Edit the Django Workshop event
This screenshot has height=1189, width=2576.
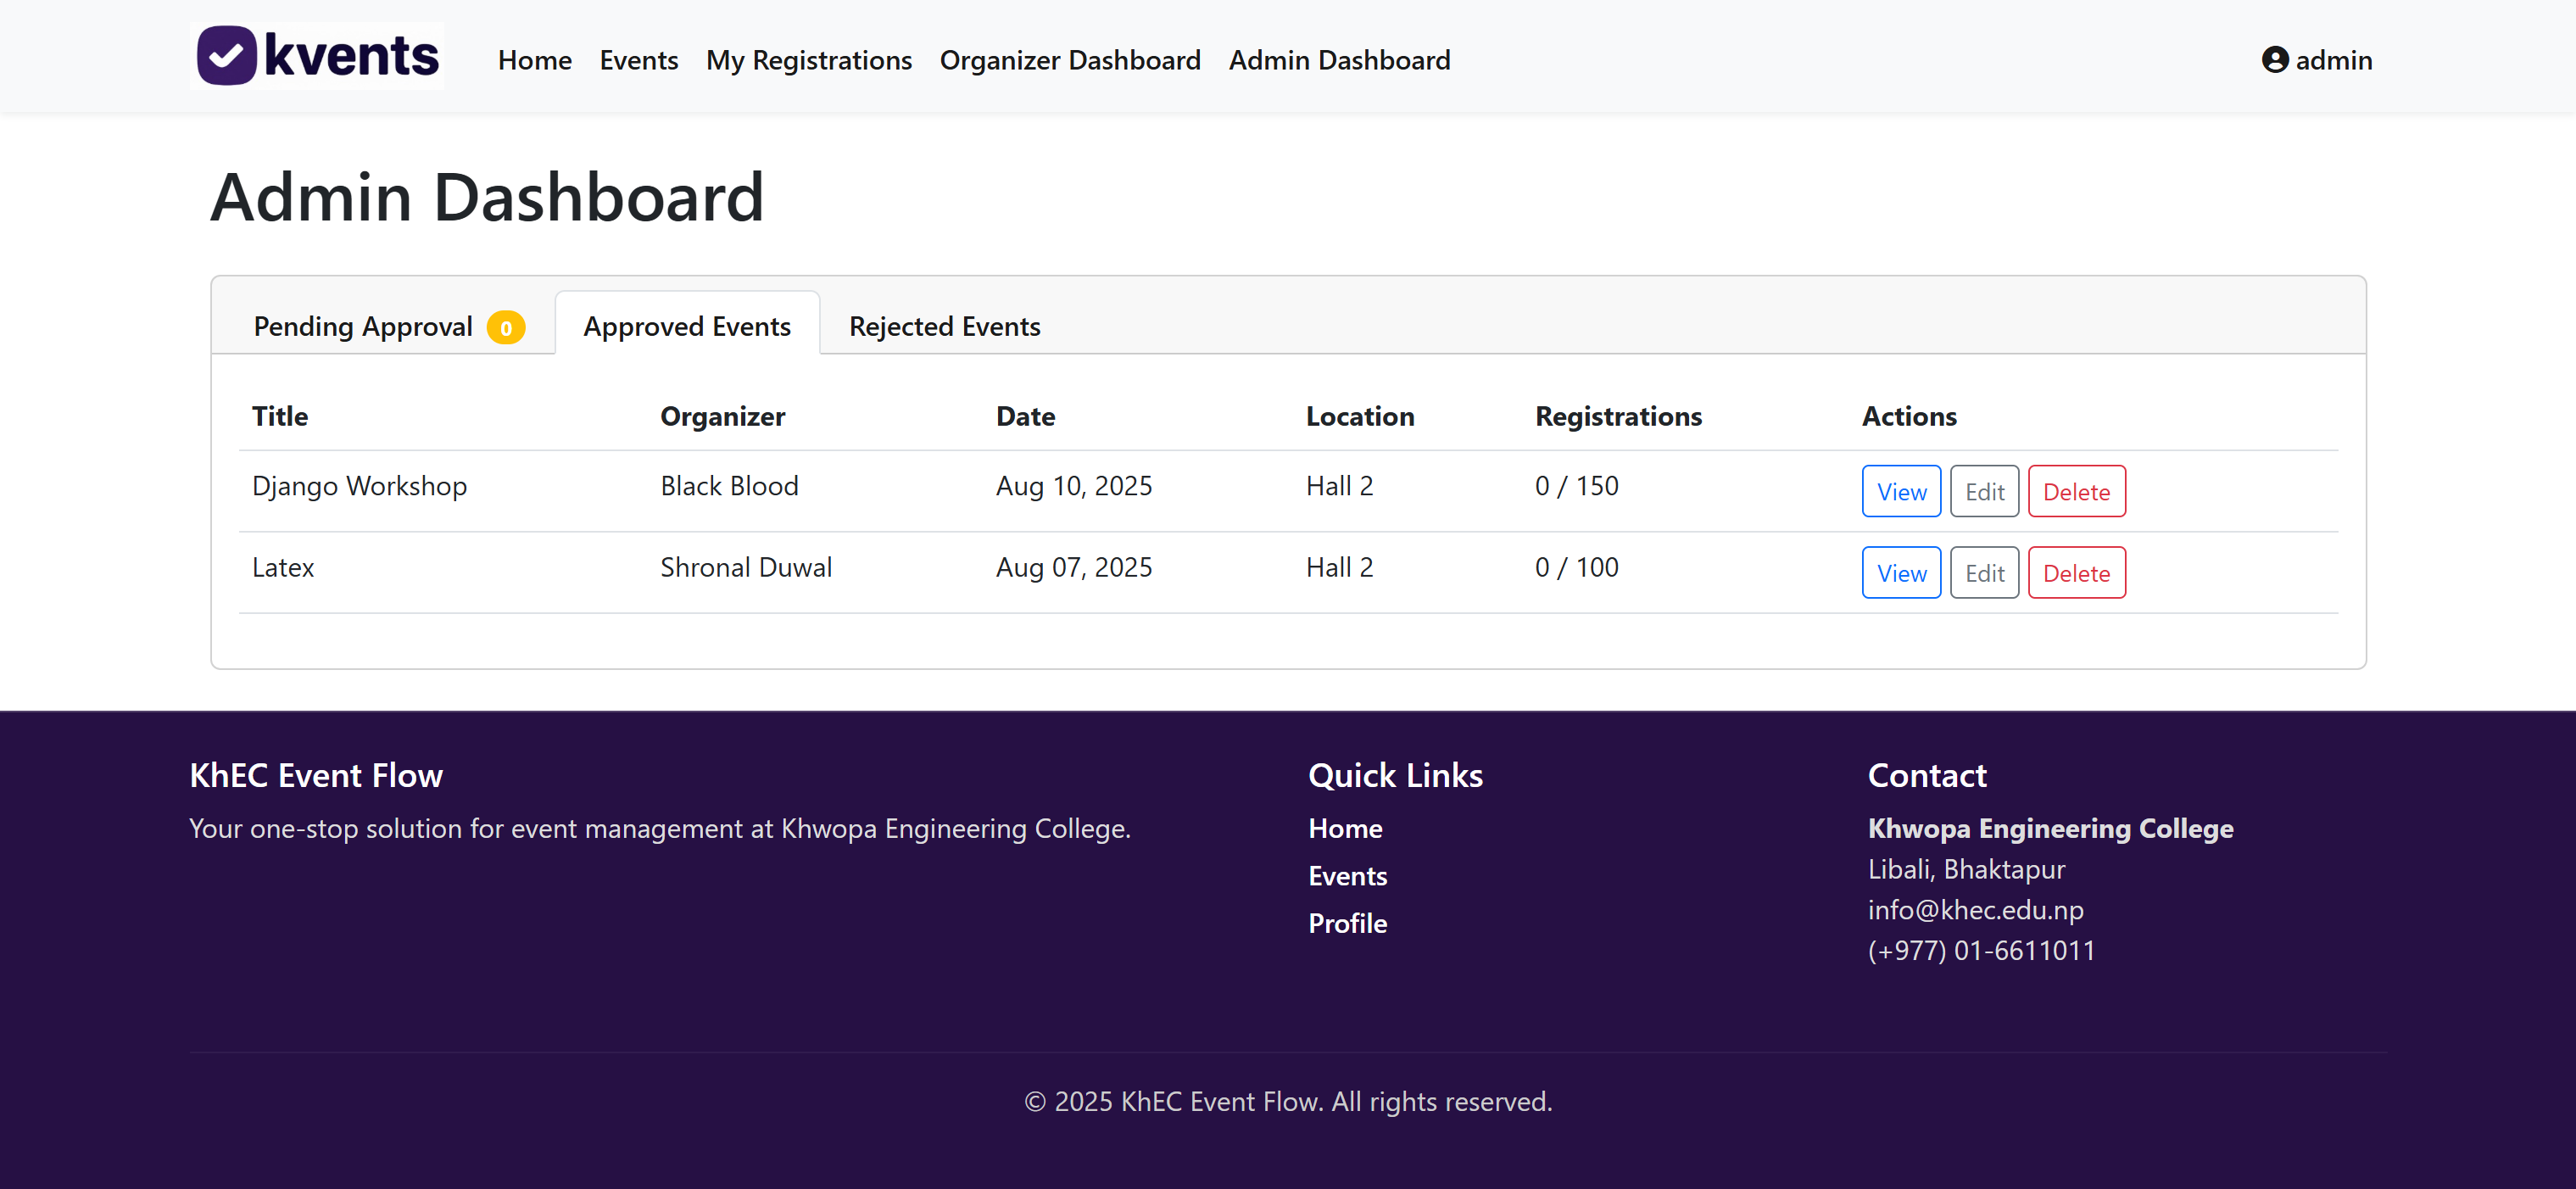[x=1984, y=491]
